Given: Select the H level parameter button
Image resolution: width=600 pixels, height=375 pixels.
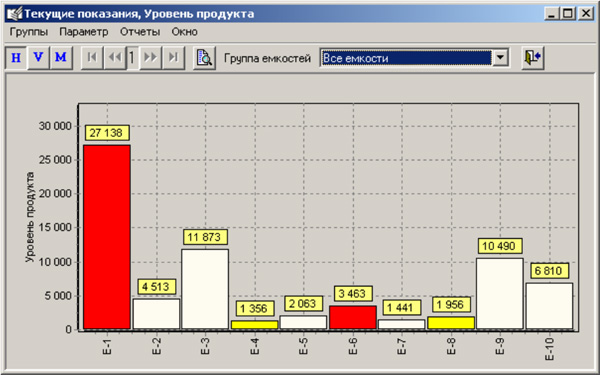Looking at the screenshot, I should point(16,57).
